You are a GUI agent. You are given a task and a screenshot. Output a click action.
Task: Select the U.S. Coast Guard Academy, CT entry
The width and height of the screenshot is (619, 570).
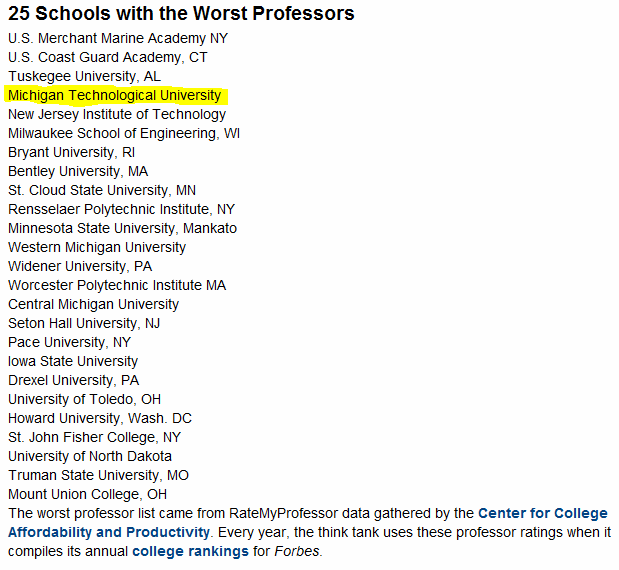107,57
